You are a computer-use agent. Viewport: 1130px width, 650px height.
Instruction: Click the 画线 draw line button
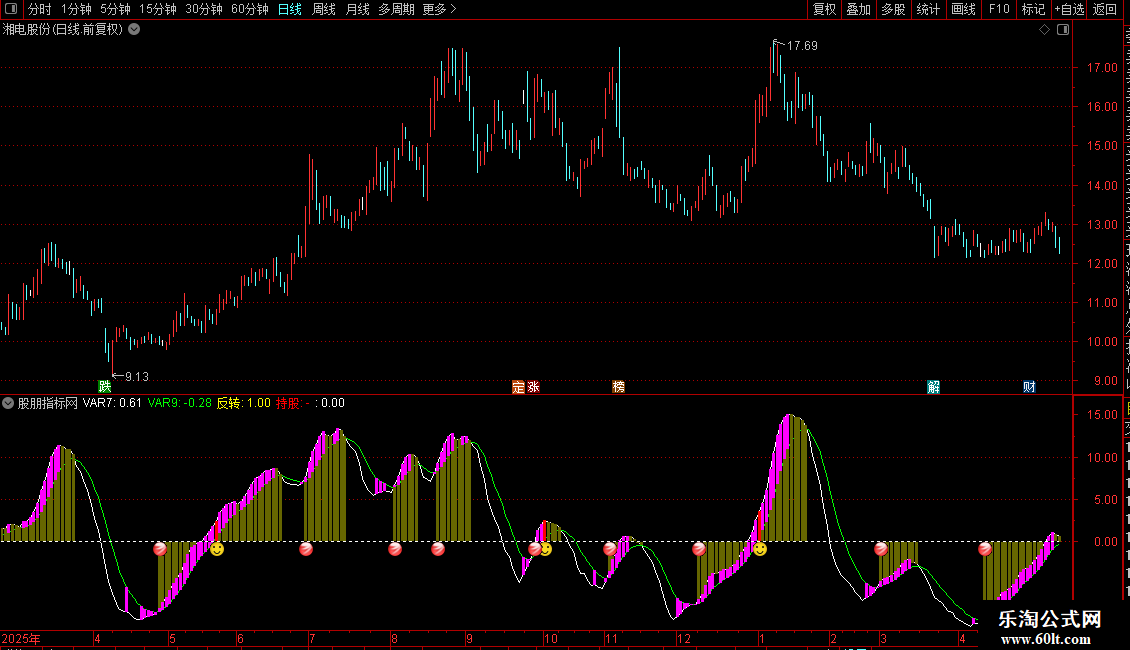(964, 9)
